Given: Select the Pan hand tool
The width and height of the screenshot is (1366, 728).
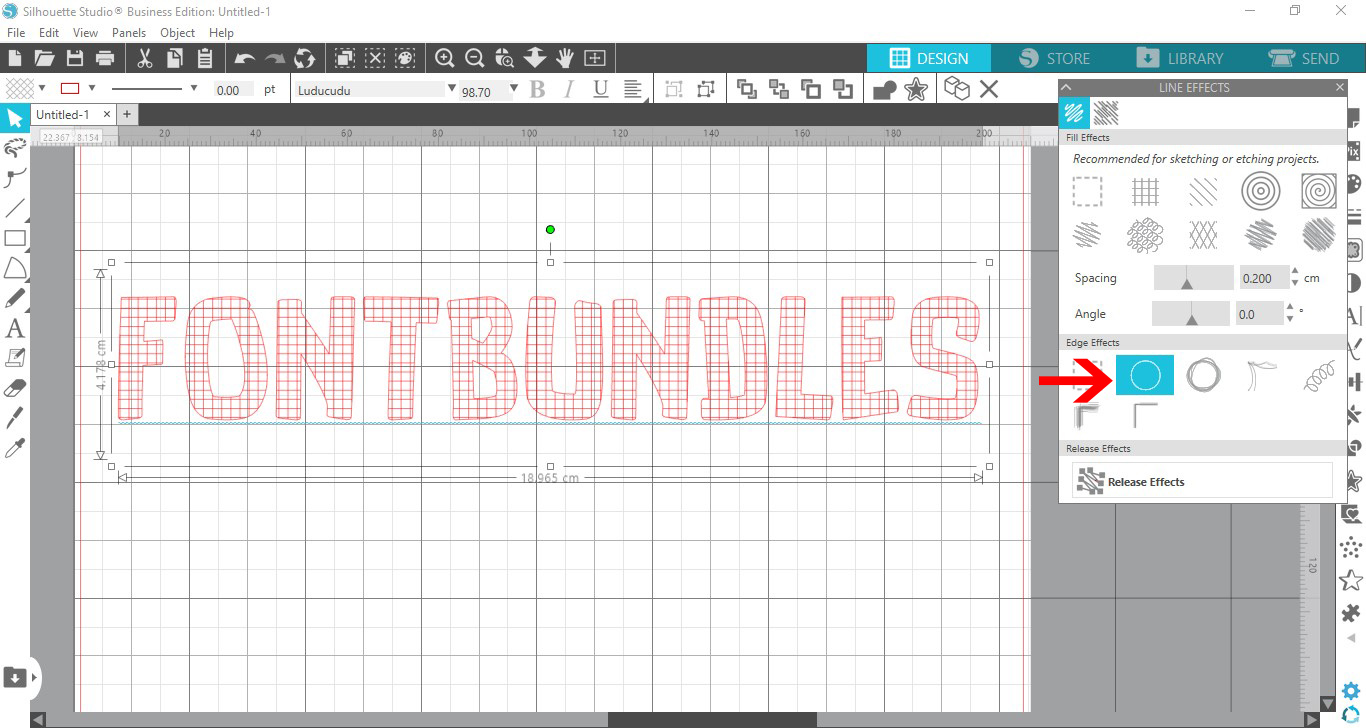Looking at the screenshot, I should pos(565,58).
